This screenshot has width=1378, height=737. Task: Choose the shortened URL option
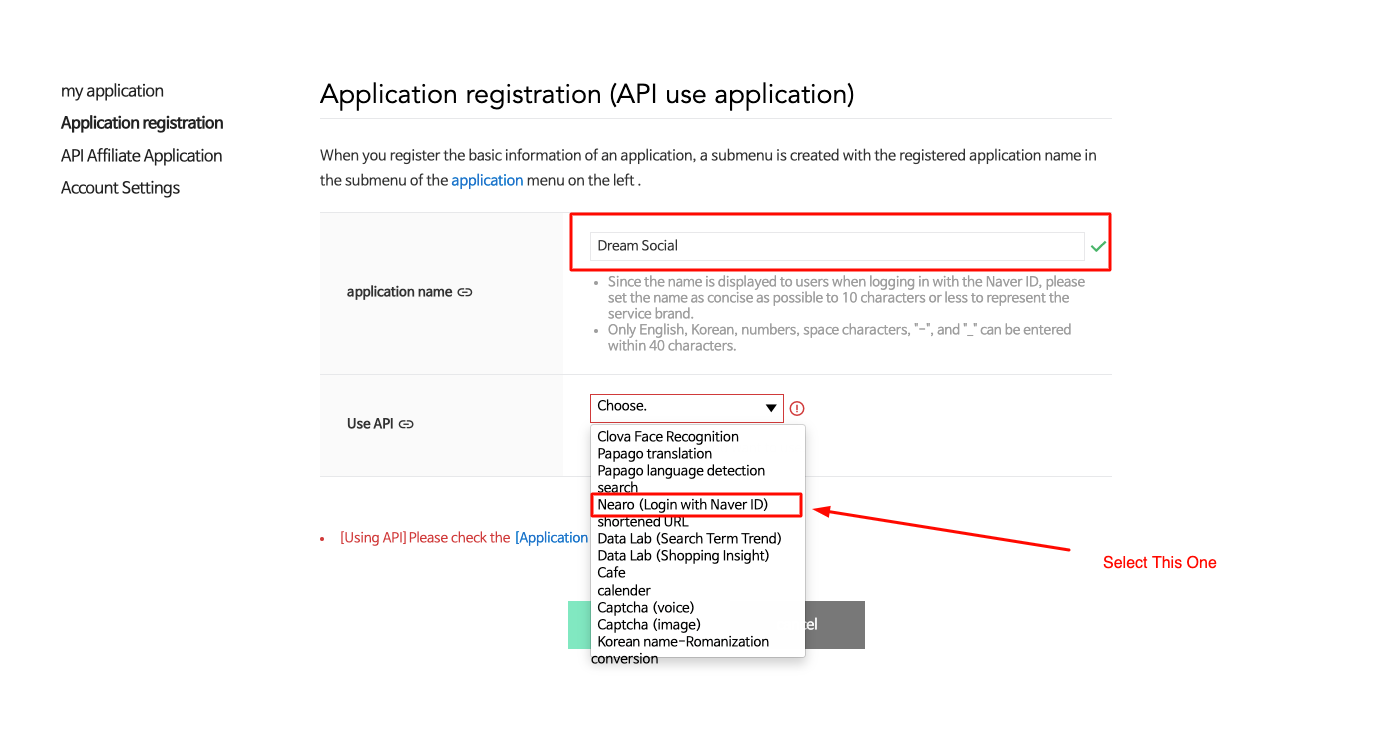tap(698, 522)
